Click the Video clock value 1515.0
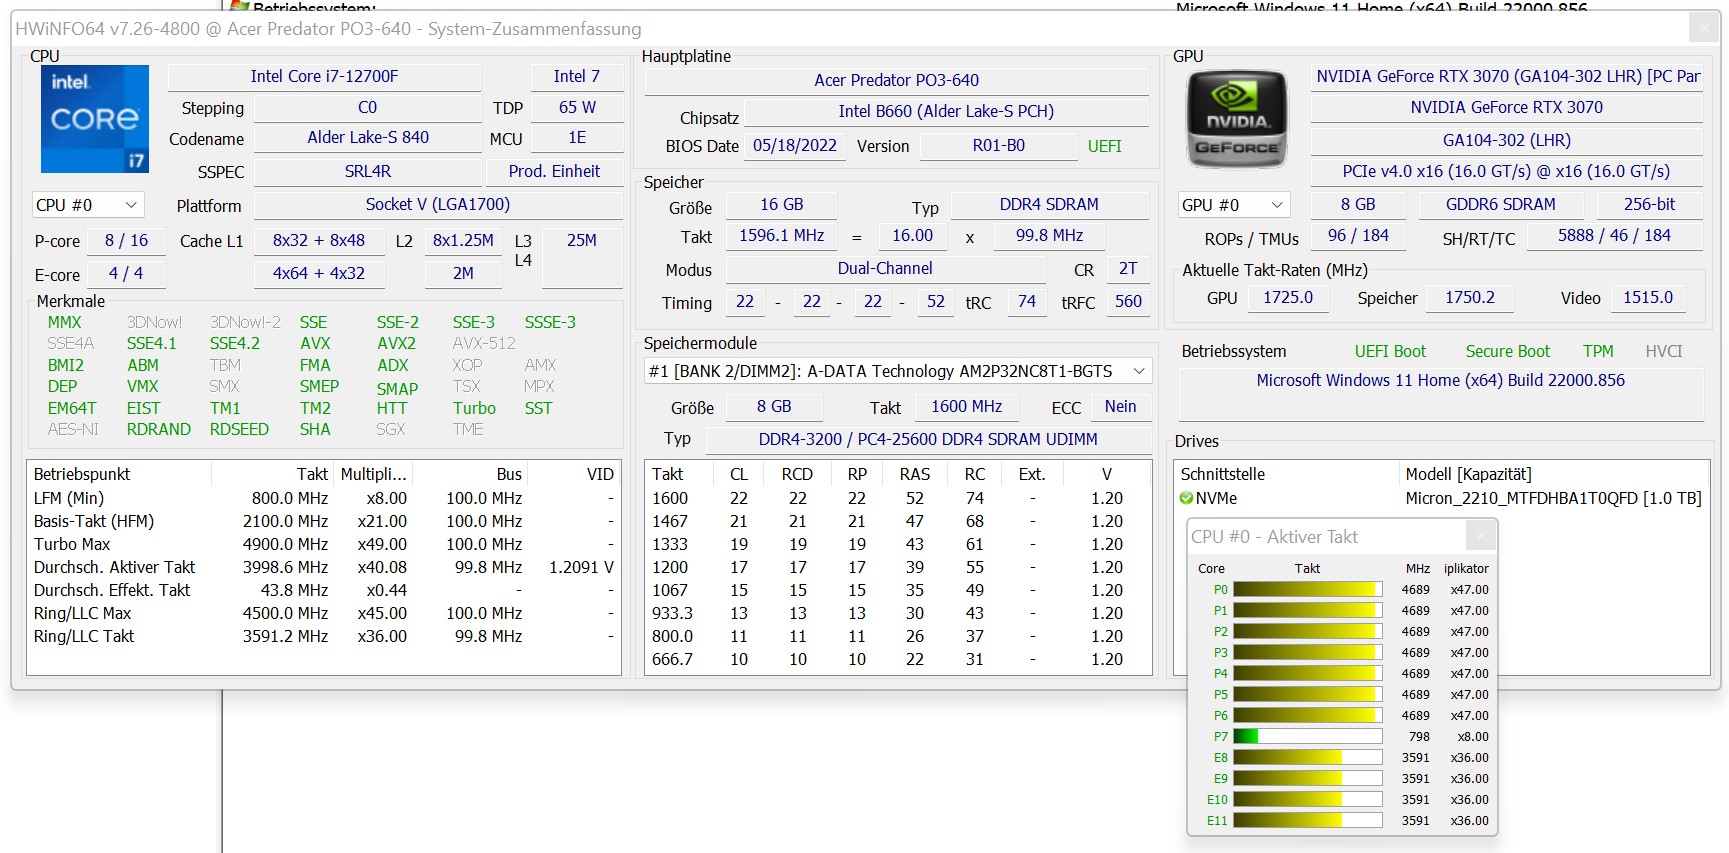The width and height of the screenshot is (1729, 853). click(x=1648, y=298)
